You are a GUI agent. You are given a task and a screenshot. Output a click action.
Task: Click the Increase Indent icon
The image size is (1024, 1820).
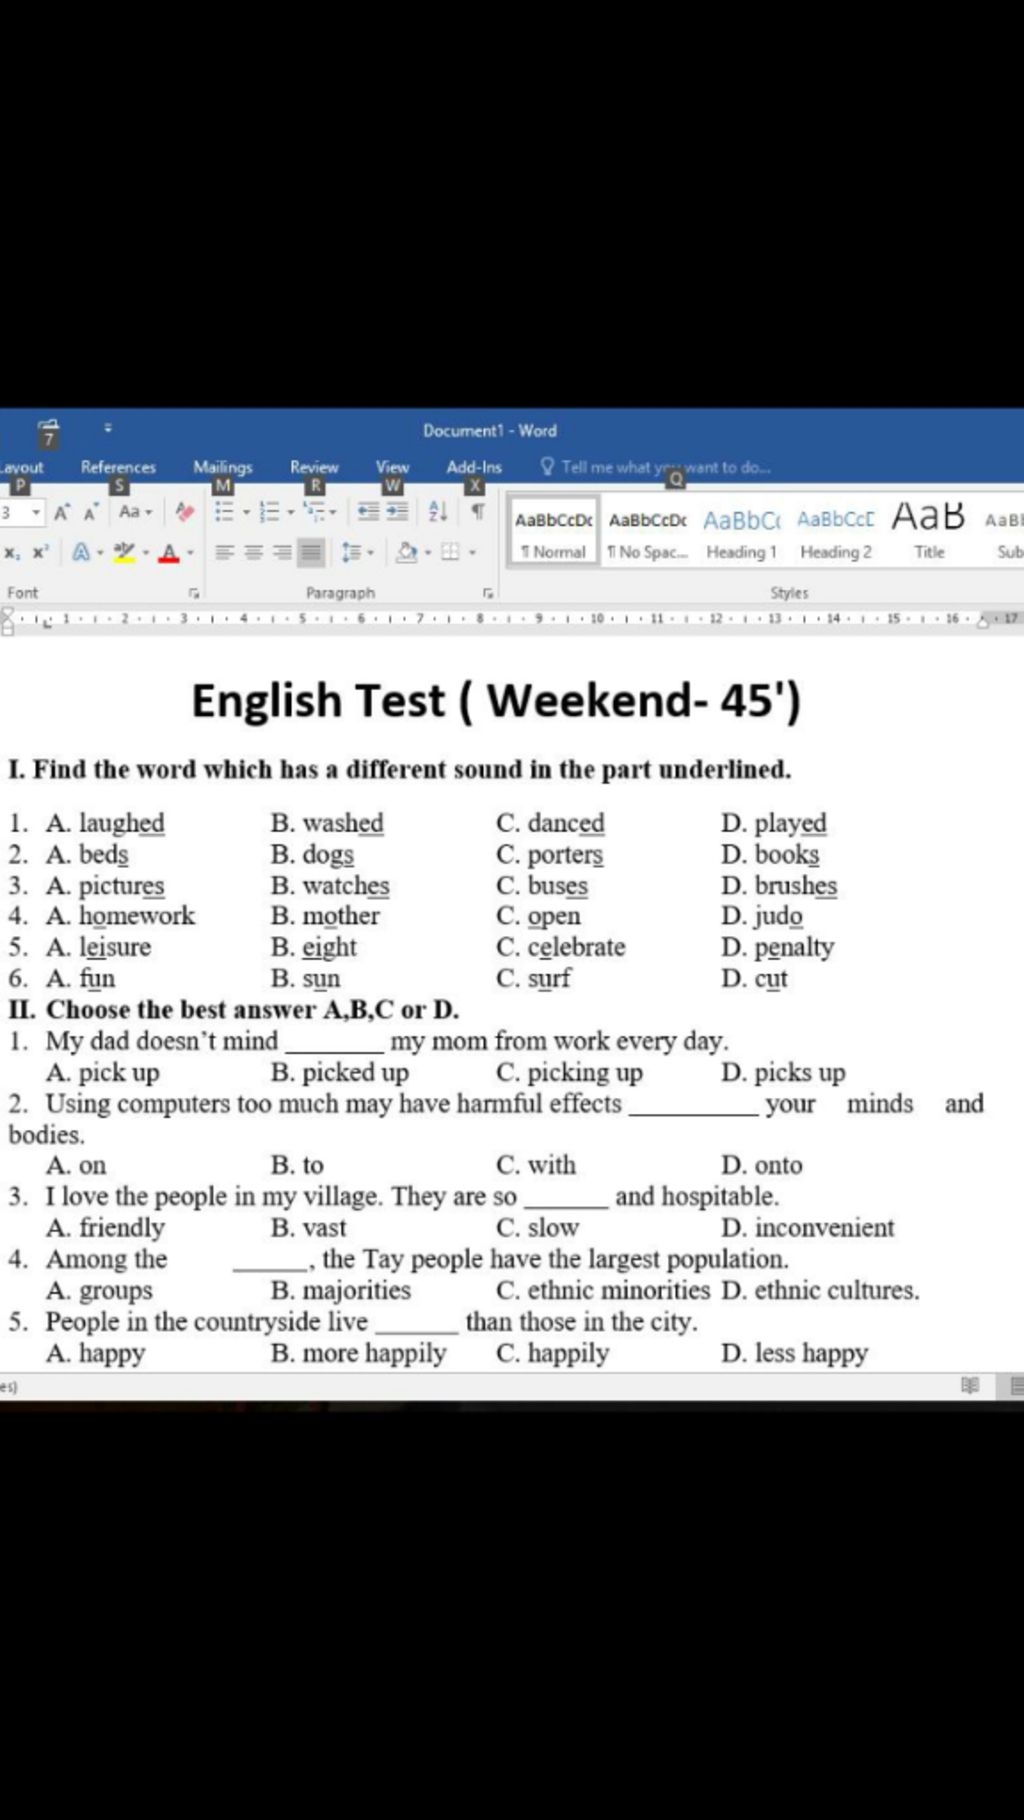point(398,512)
